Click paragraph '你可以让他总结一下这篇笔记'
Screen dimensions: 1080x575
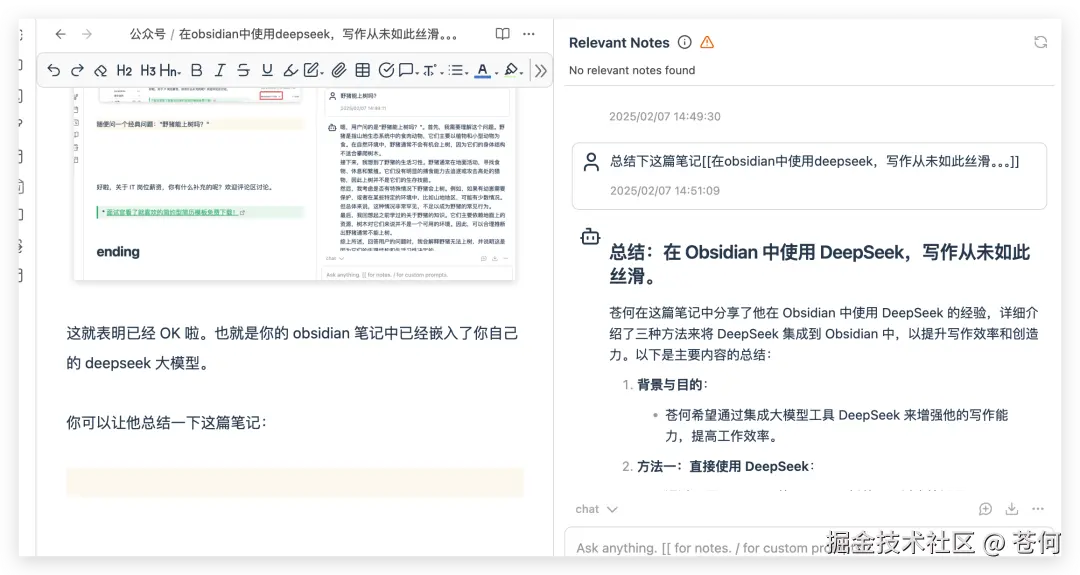(166, 422)
